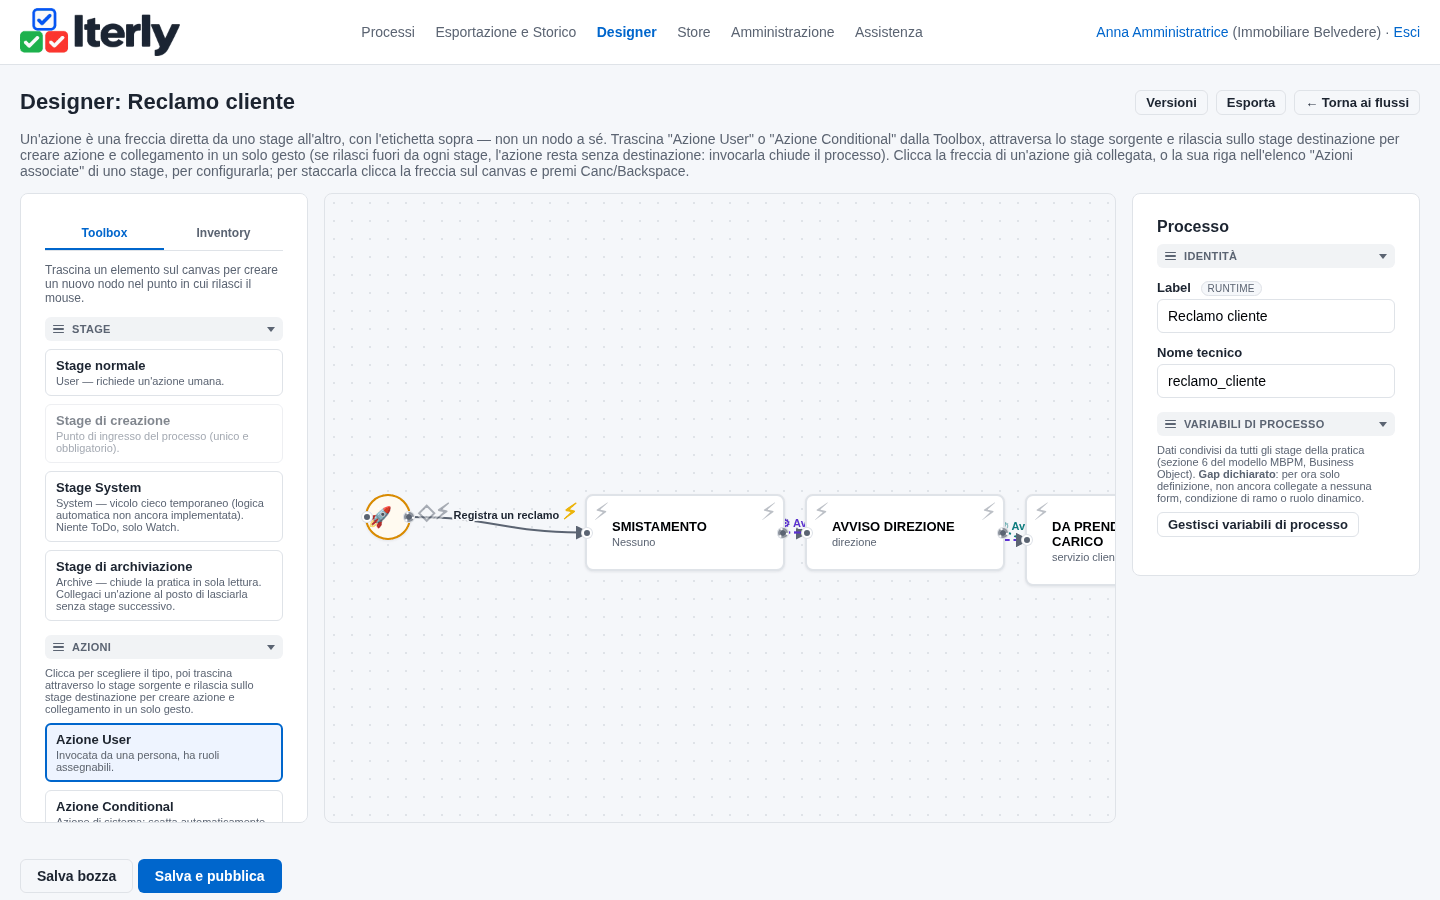
Task: Open the Processi menu
Action: click(388, 32)
